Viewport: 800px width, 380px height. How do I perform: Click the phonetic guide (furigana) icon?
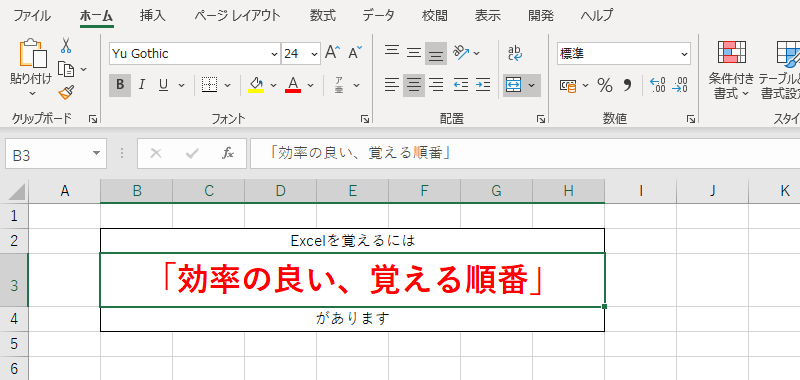339,85
